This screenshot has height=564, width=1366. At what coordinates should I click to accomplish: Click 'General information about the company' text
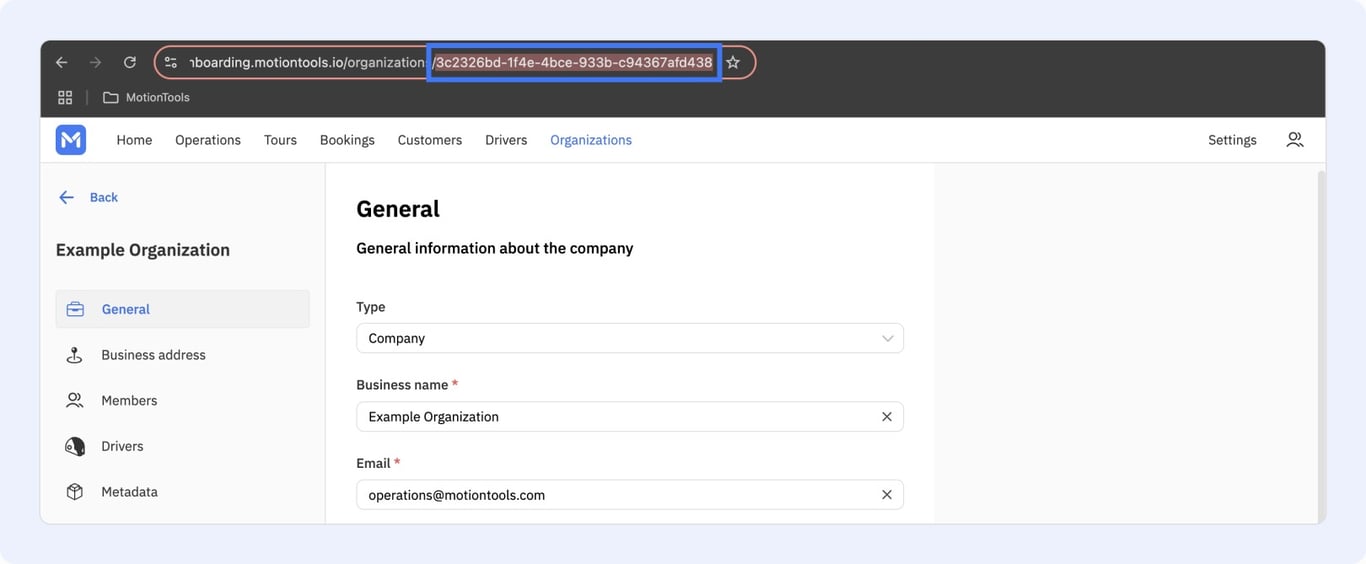point(495,248)
